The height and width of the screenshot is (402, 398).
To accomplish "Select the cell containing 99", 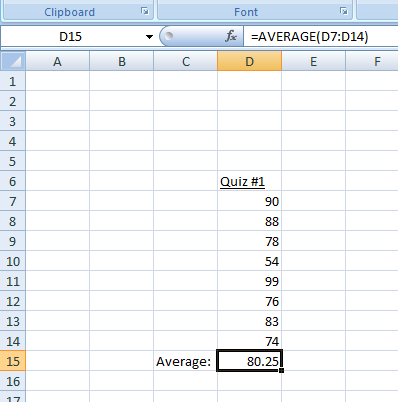I will click(249, 281).
